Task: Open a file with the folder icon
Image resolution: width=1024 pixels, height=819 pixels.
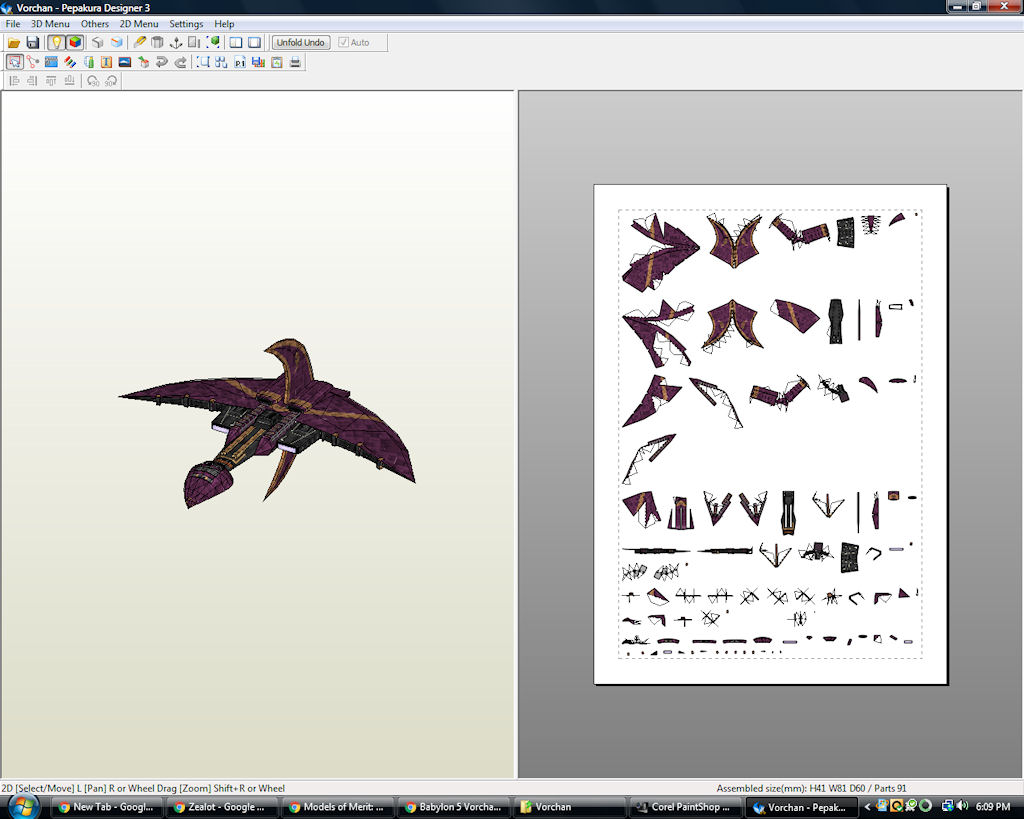Action: pos(14,42)
